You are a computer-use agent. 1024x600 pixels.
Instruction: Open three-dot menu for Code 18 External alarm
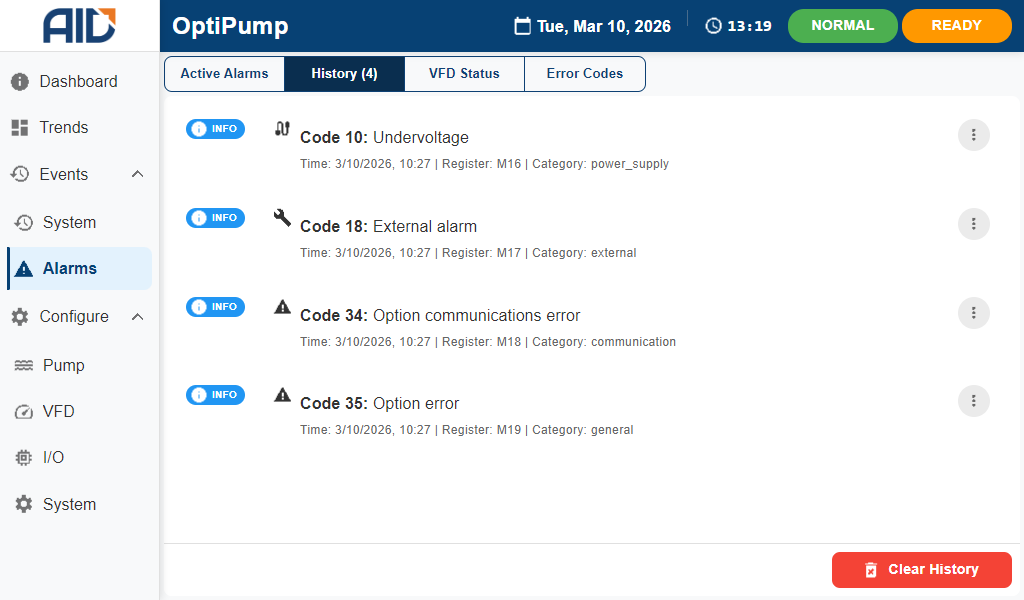(x=973, y=224)
